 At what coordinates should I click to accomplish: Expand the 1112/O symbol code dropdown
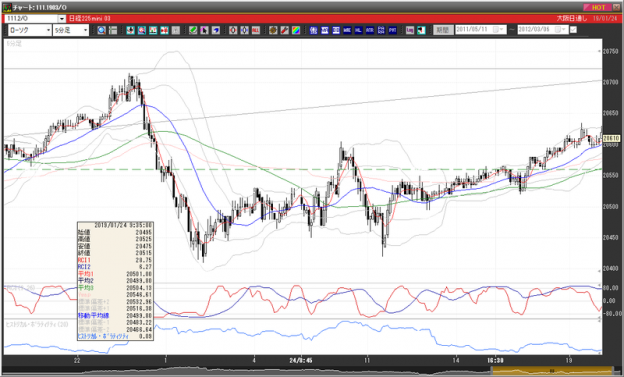(62, 19)
